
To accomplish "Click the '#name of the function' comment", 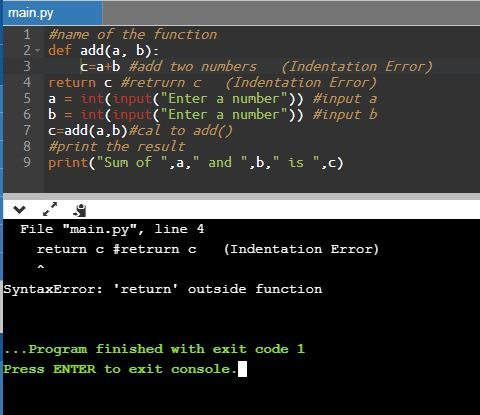I will [133, 34].
